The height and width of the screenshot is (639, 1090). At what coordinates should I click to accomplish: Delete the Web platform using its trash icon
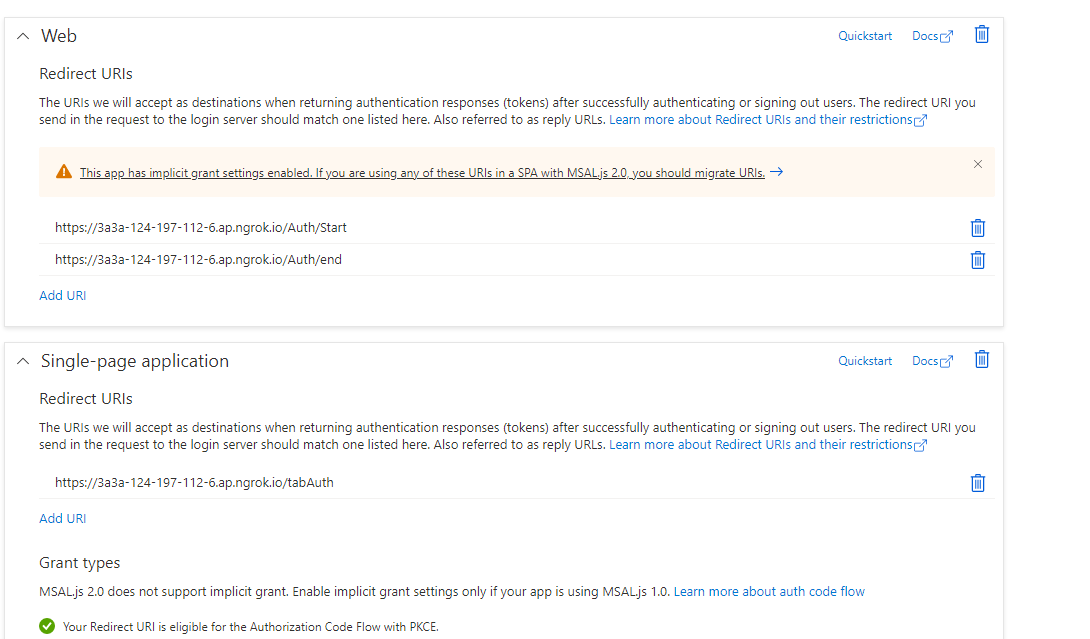click(981, 34)
